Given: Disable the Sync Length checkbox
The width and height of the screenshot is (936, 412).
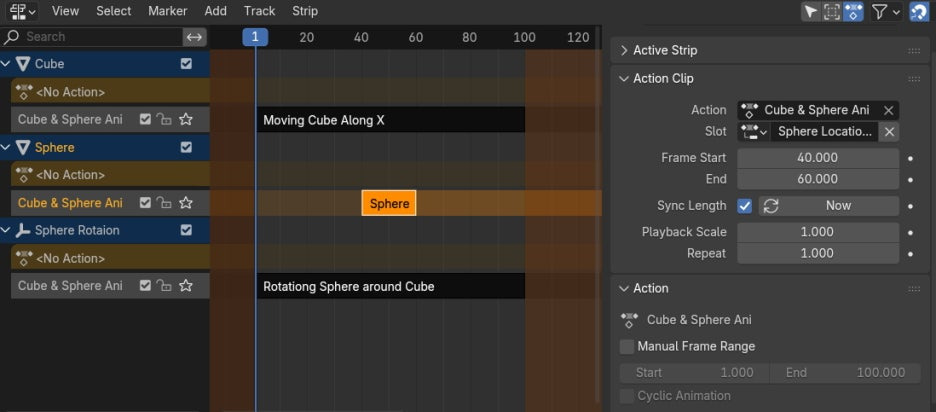Looking at the screenshot, I should (744, 206).
